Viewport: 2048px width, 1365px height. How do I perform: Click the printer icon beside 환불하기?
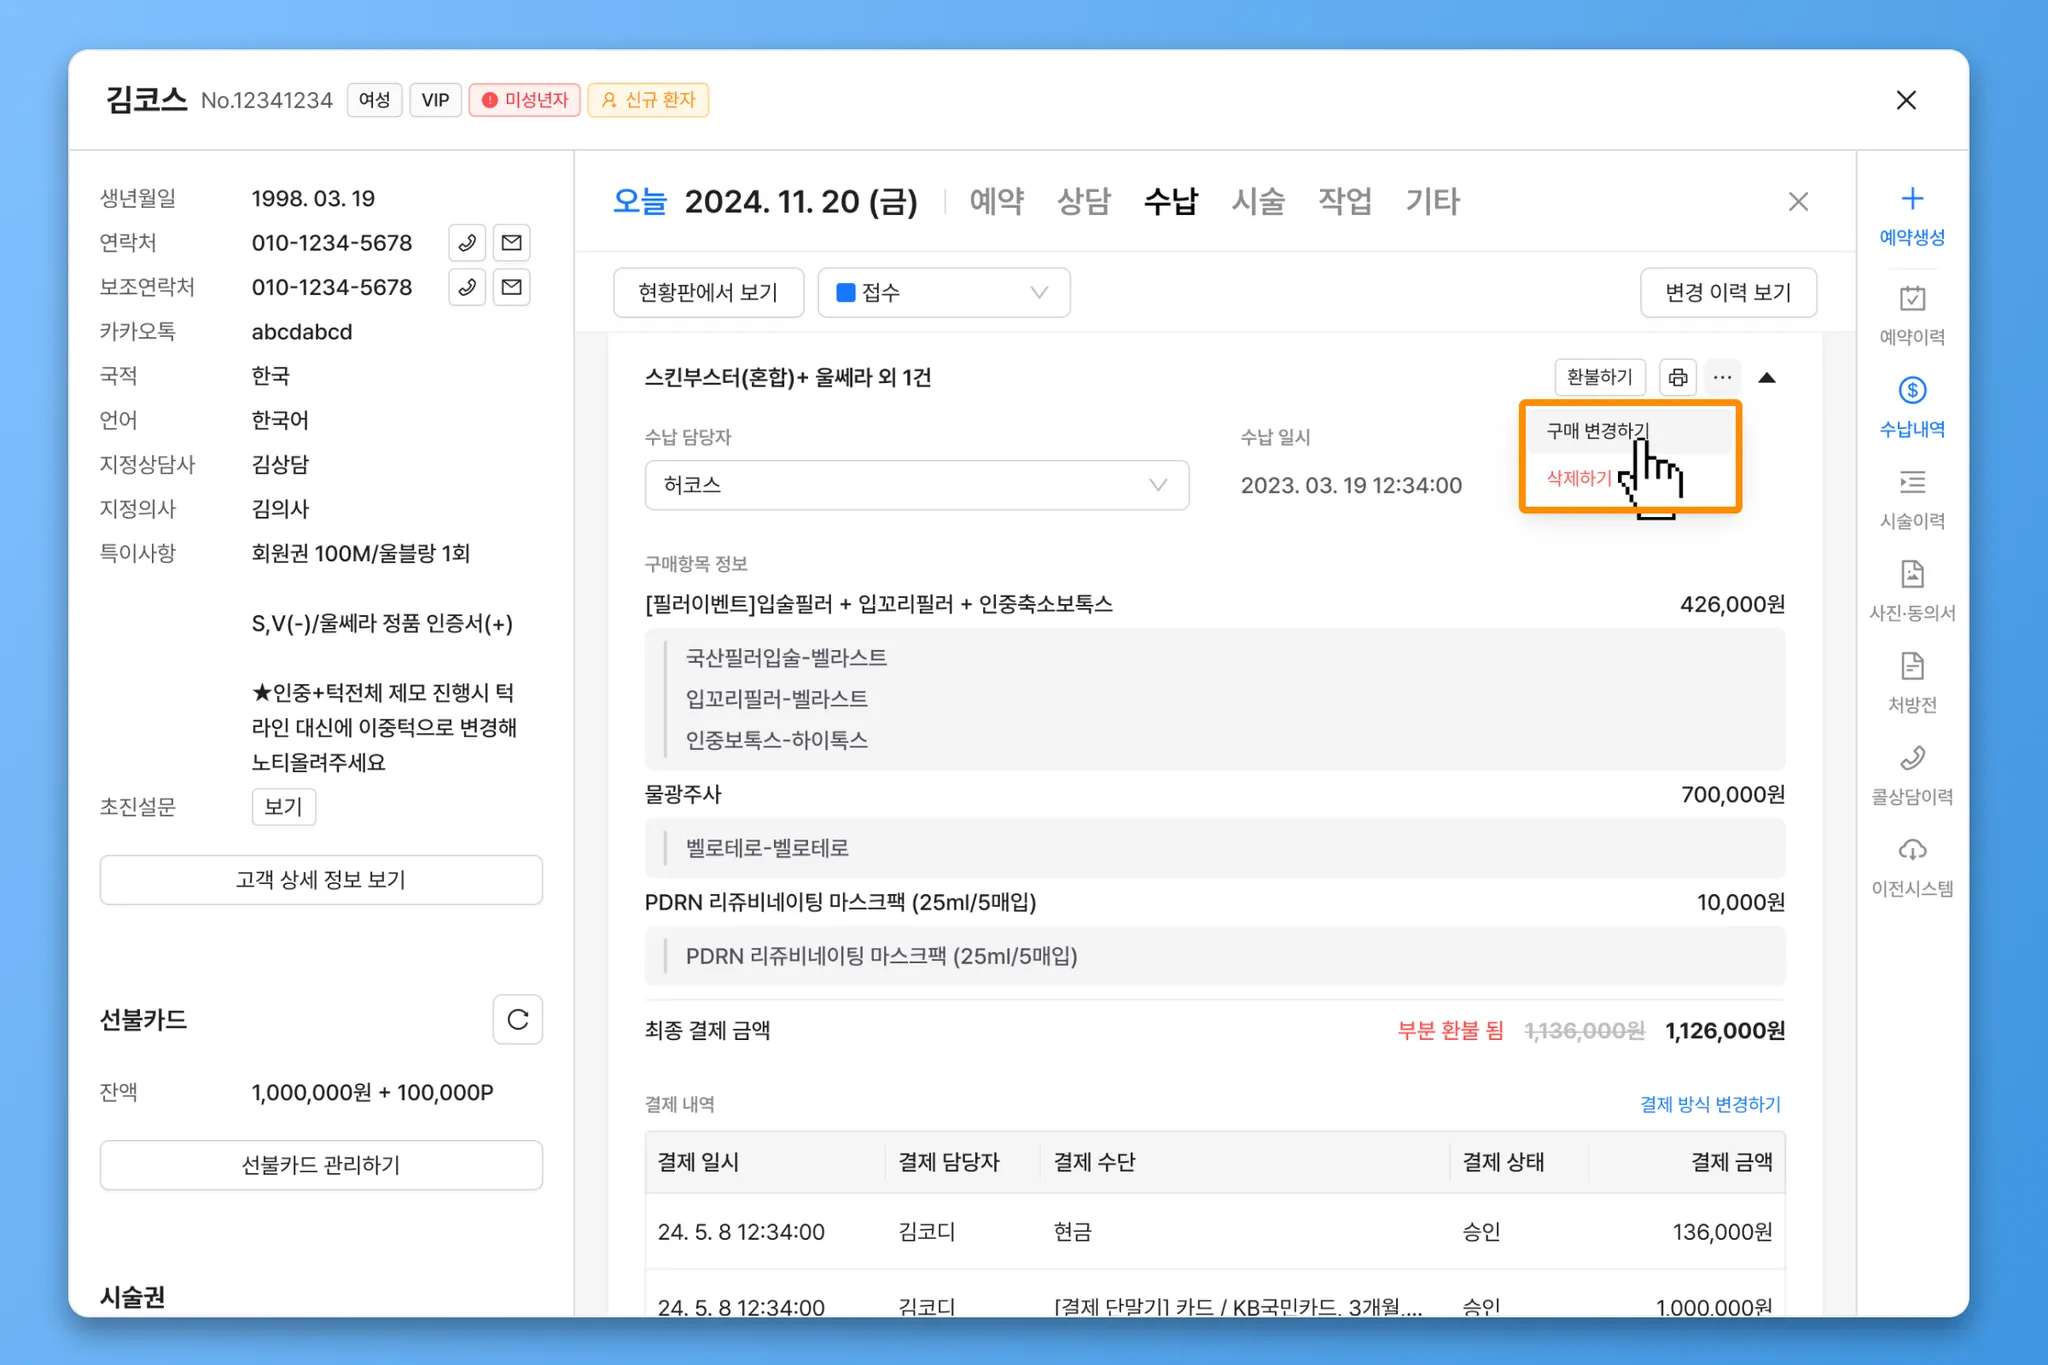(1678, 377)
